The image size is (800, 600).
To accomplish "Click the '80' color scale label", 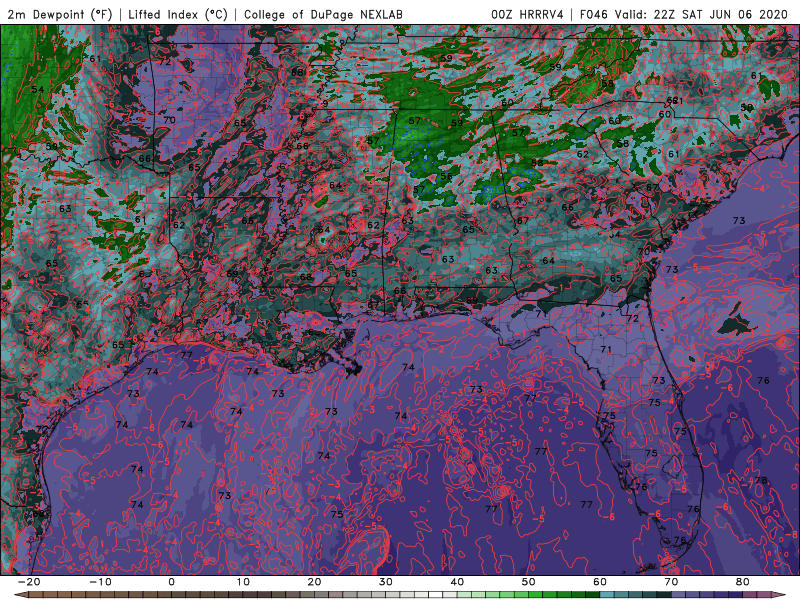I will 743,582.
